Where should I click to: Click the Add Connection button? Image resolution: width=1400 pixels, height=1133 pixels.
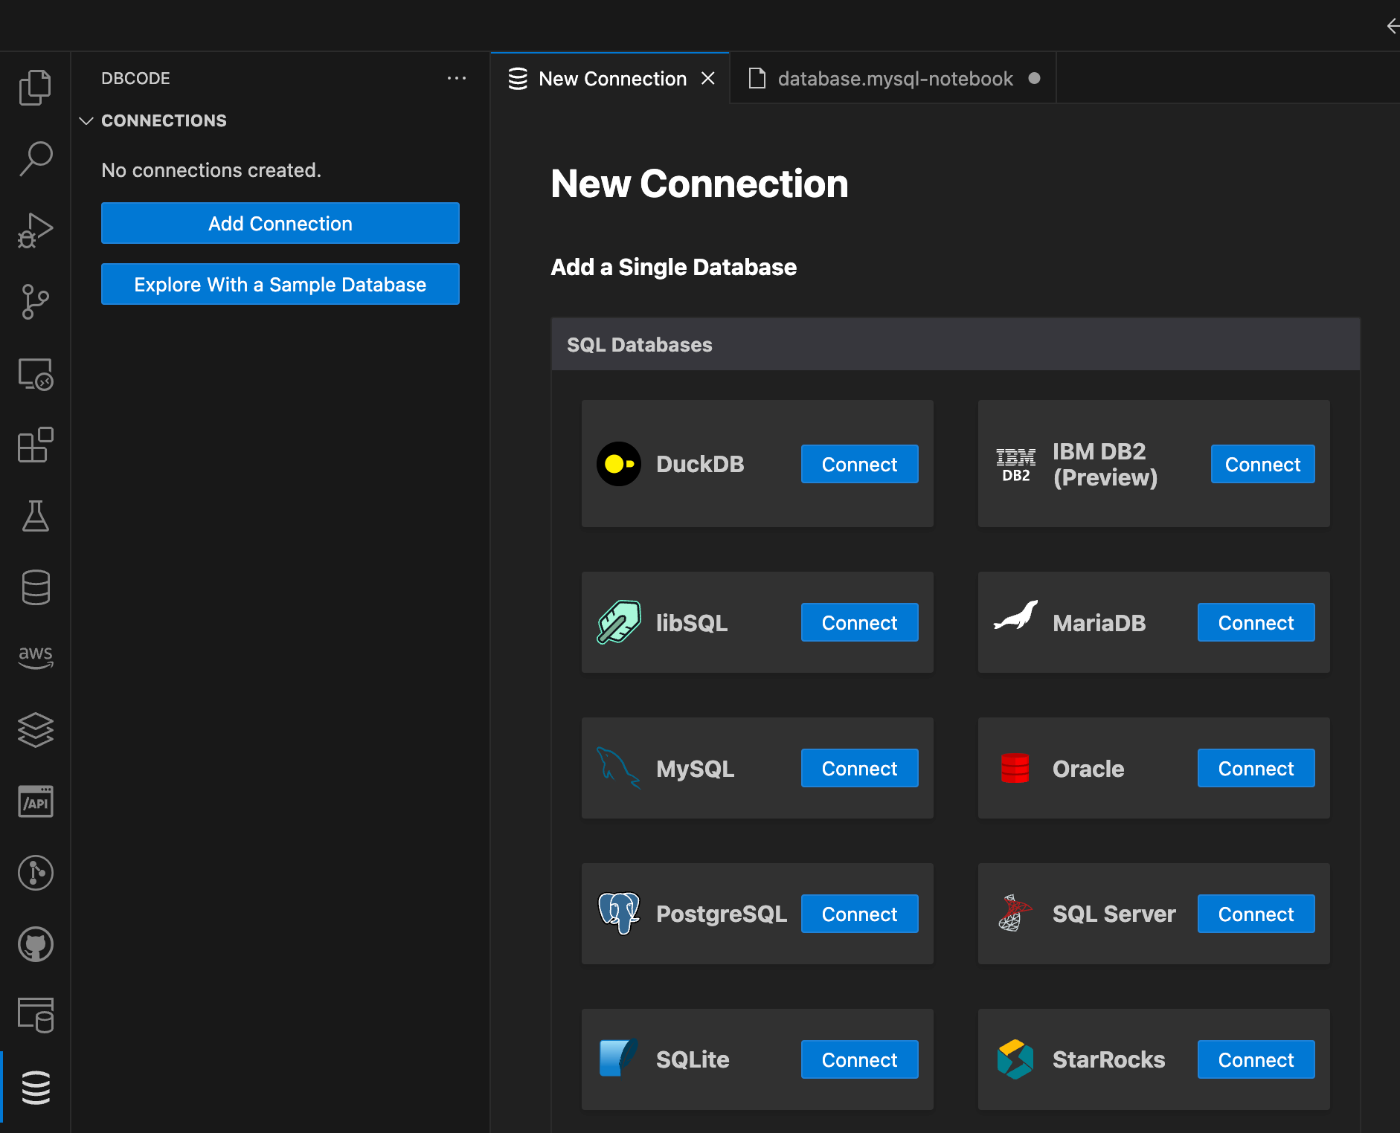pos(280,223)
